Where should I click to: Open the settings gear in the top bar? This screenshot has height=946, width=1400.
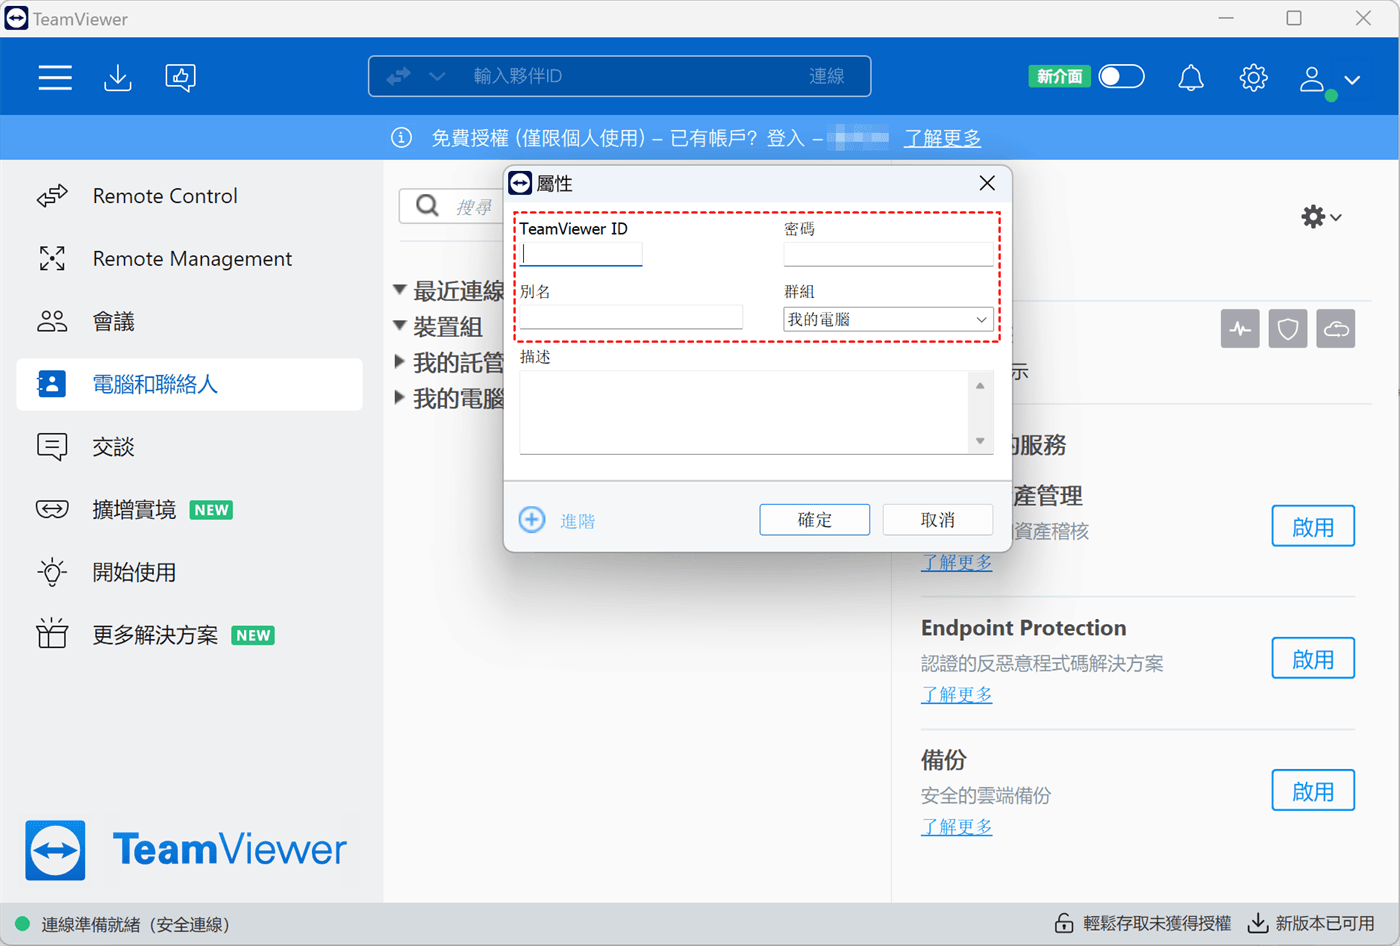point(1253,77)
